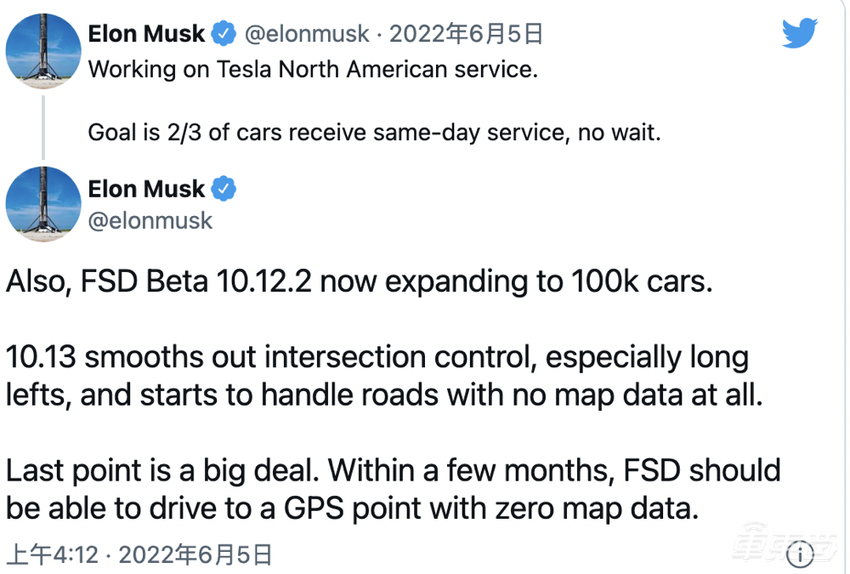Click the "Goal is 2/3 of cars" line

(374, 131)
